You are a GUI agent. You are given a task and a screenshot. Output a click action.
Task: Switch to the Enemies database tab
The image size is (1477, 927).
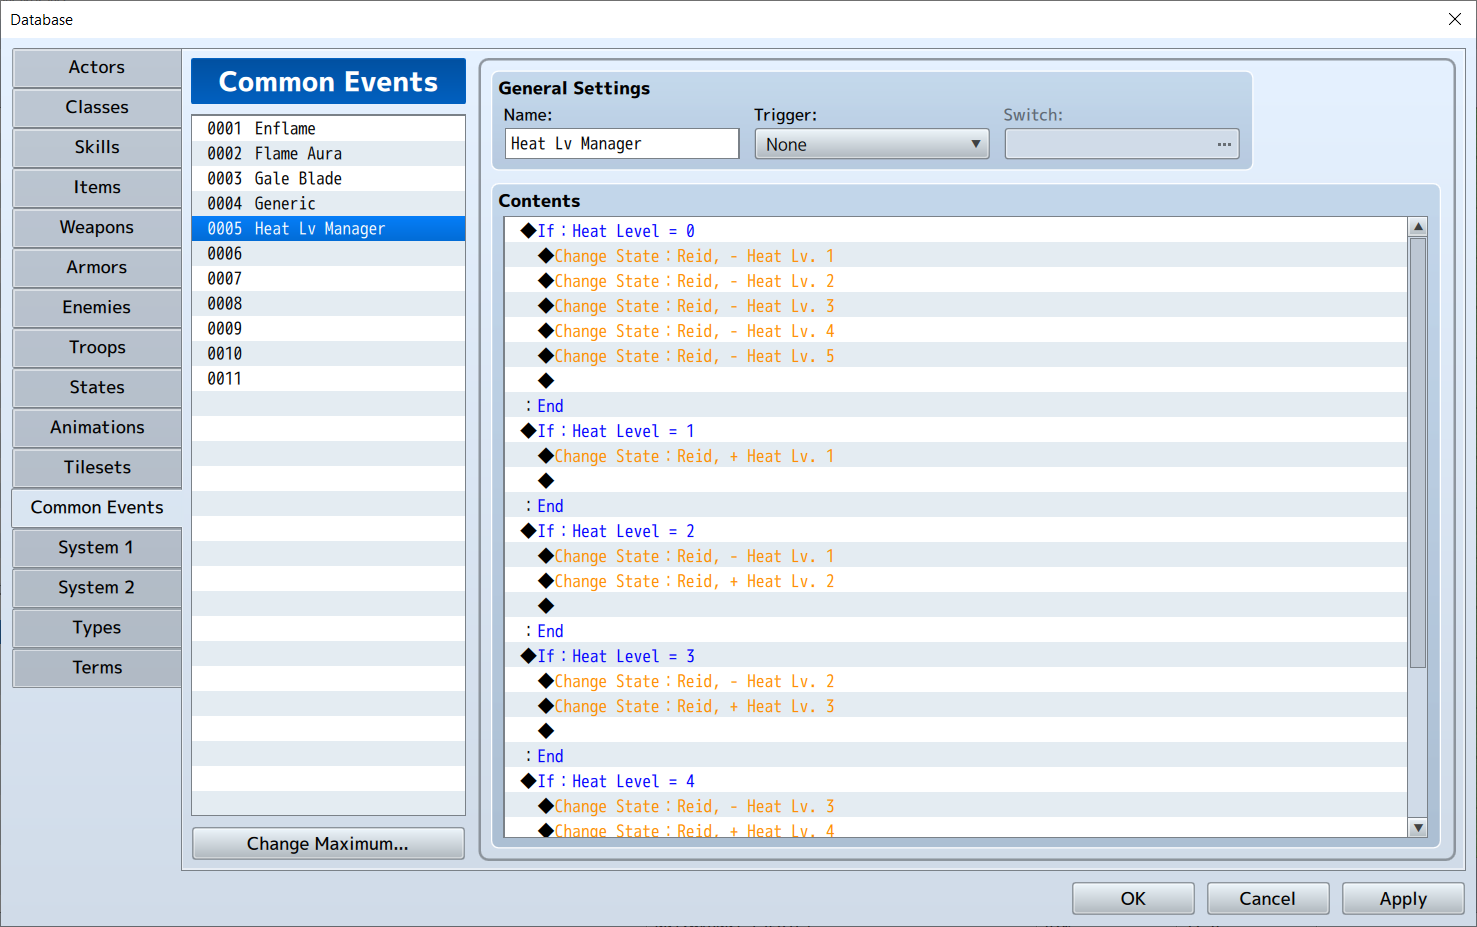(96, 307)
